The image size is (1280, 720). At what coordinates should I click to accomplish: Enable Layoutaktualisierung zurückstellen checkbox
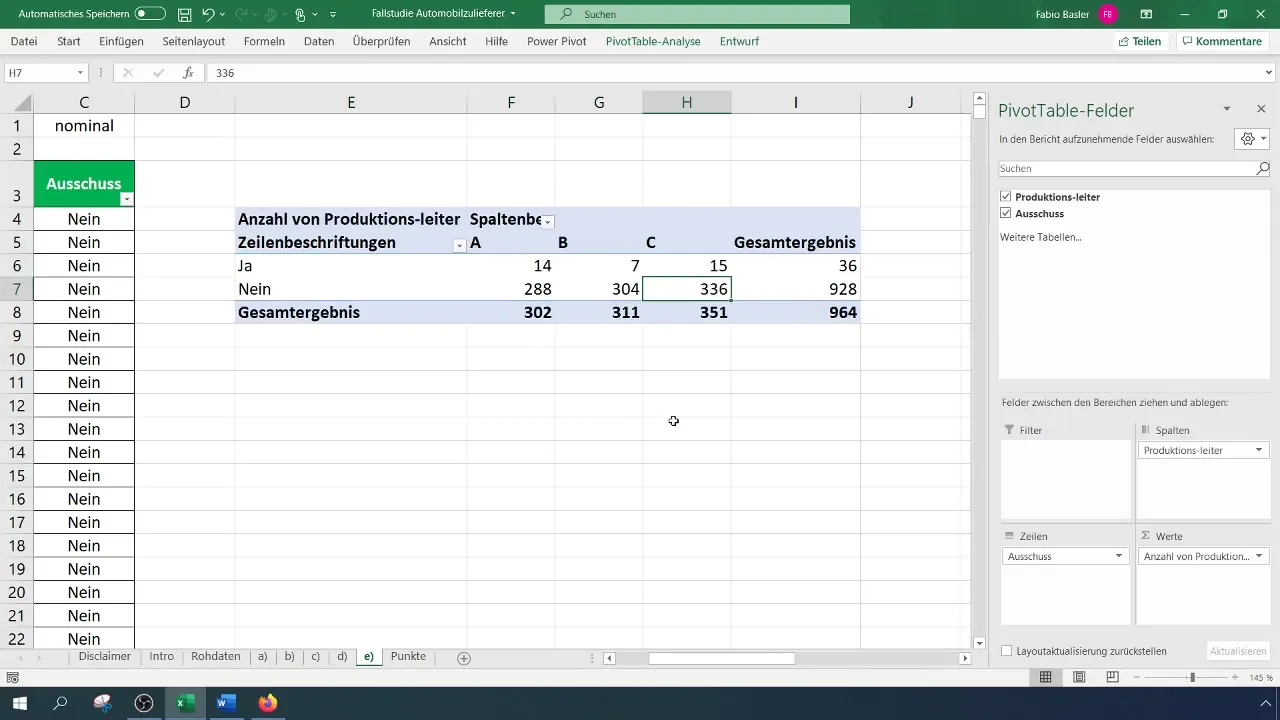click(x=1007, y=651)
